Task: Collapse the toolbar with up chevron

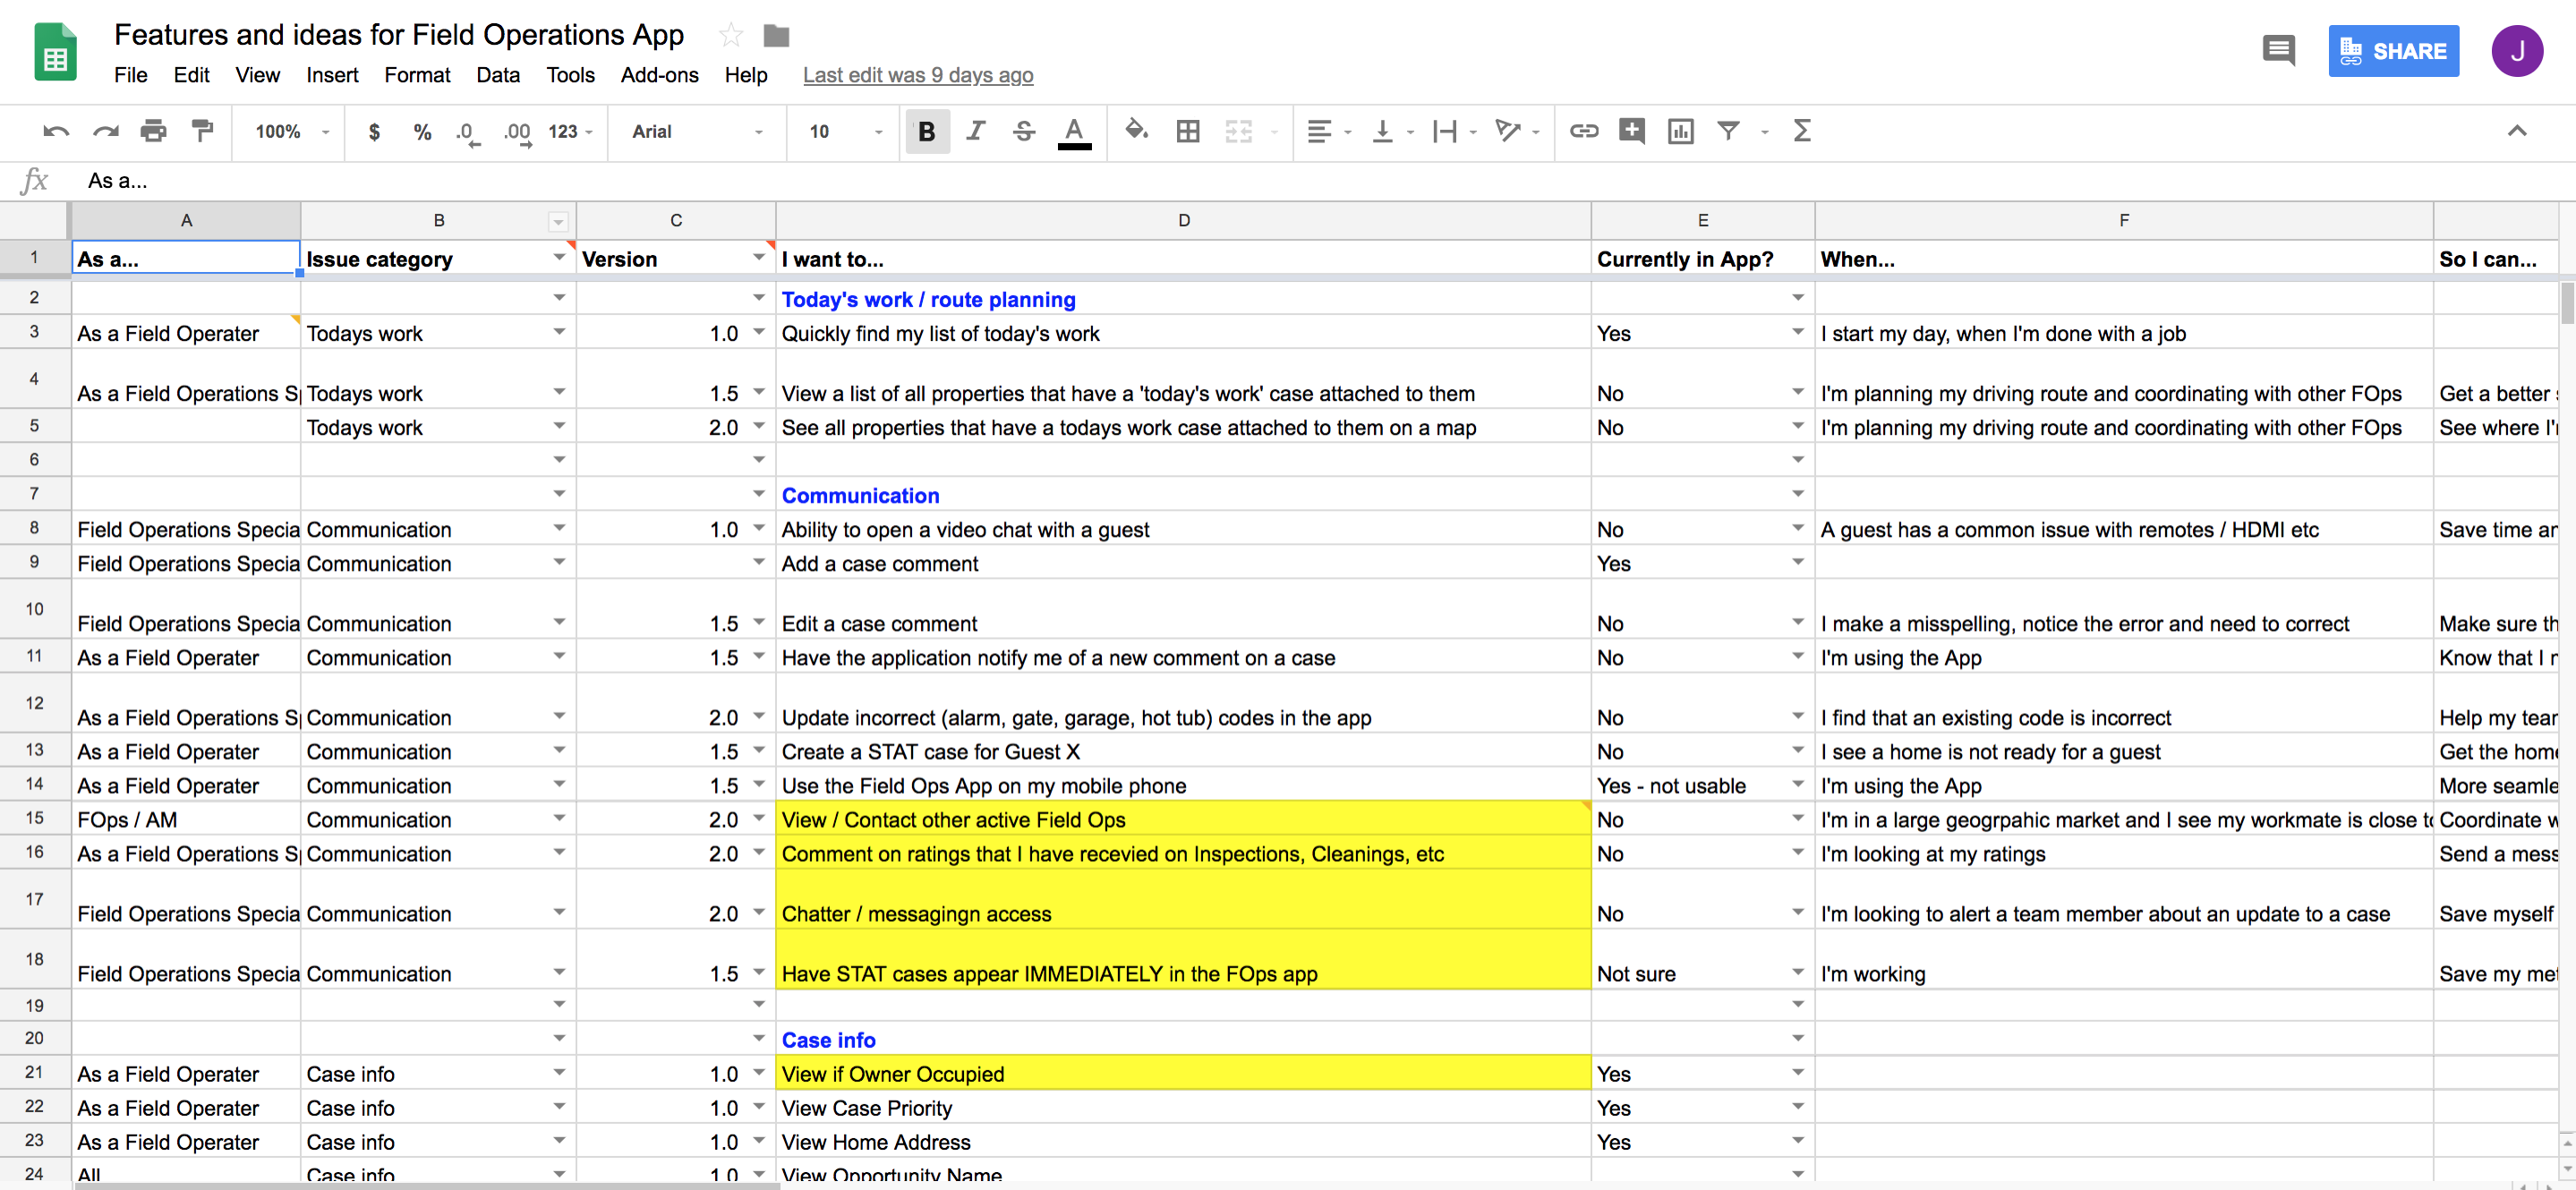Action: point(2517,131)
